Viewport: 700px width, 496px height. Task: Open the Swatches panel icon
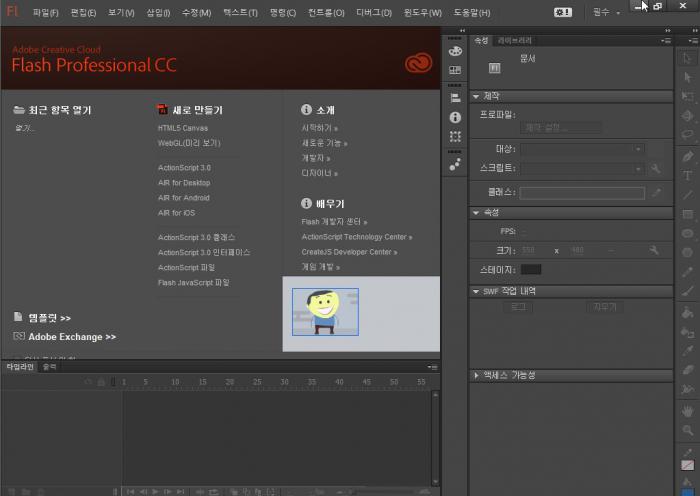pyautogui.click(x=455, y=70)
